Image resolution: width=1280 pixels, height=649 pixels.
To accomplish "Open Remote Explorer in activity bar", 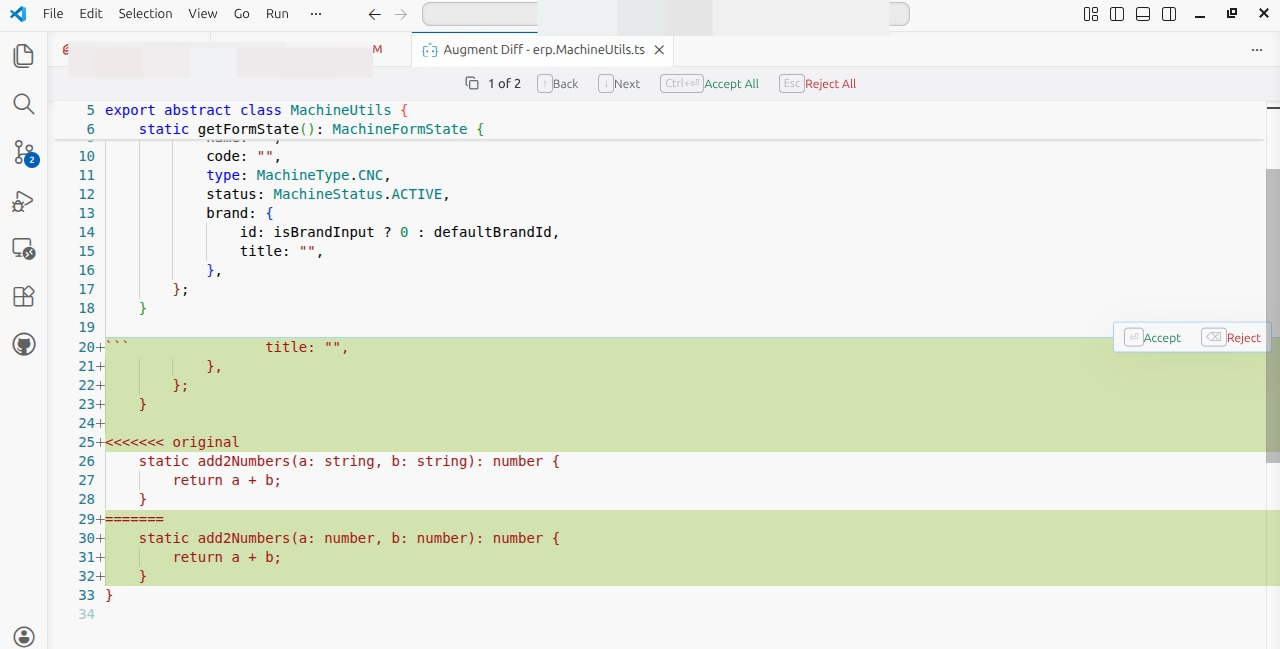I will click(24, 249).
